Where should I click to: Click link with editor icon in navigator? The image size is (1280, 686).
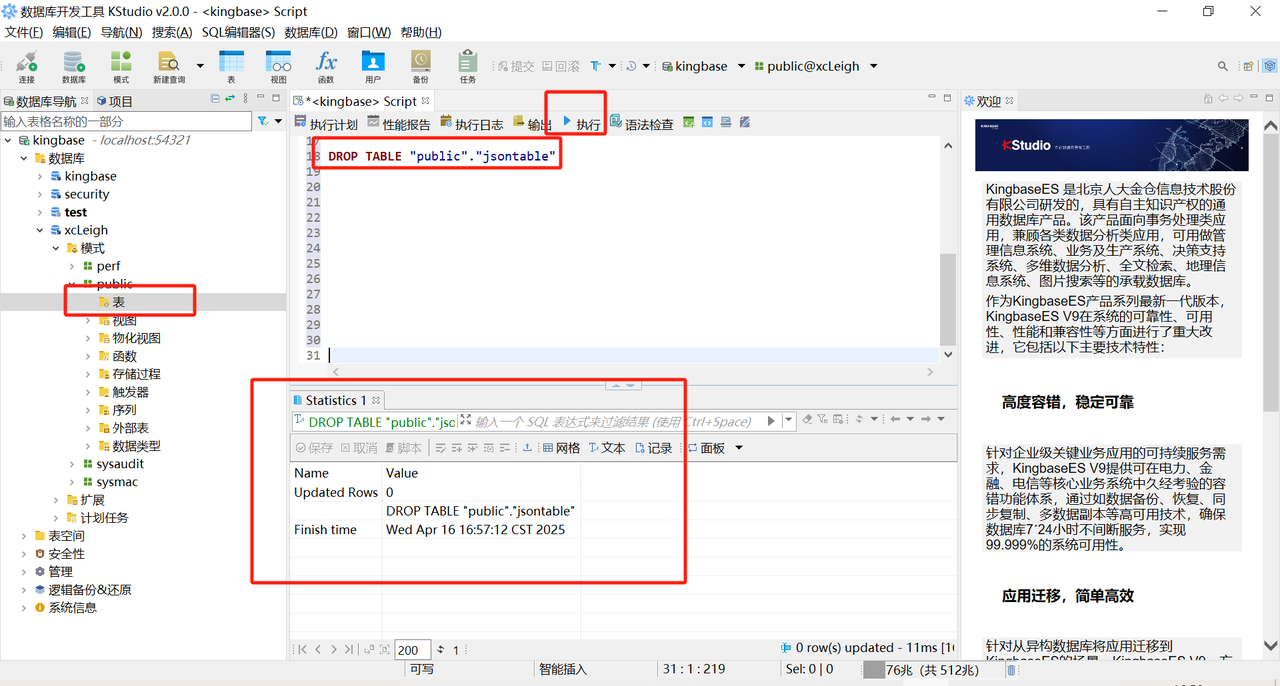click(231, 99)
